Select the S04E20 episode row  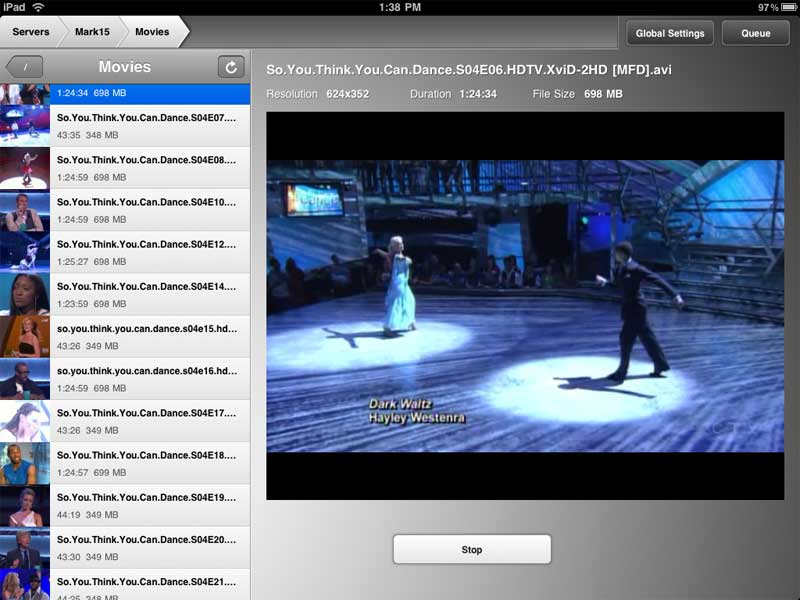click(125, 548)
